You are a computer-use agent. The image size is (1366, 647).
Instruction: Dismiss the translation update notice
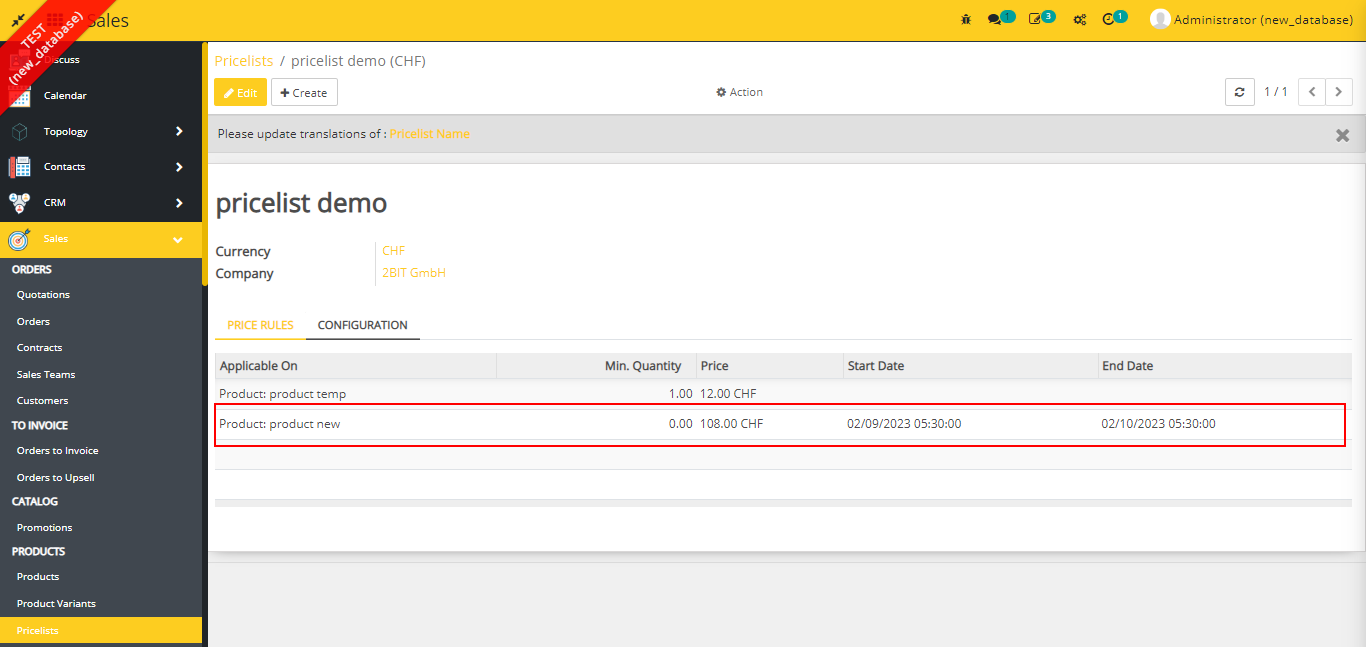1342,135
